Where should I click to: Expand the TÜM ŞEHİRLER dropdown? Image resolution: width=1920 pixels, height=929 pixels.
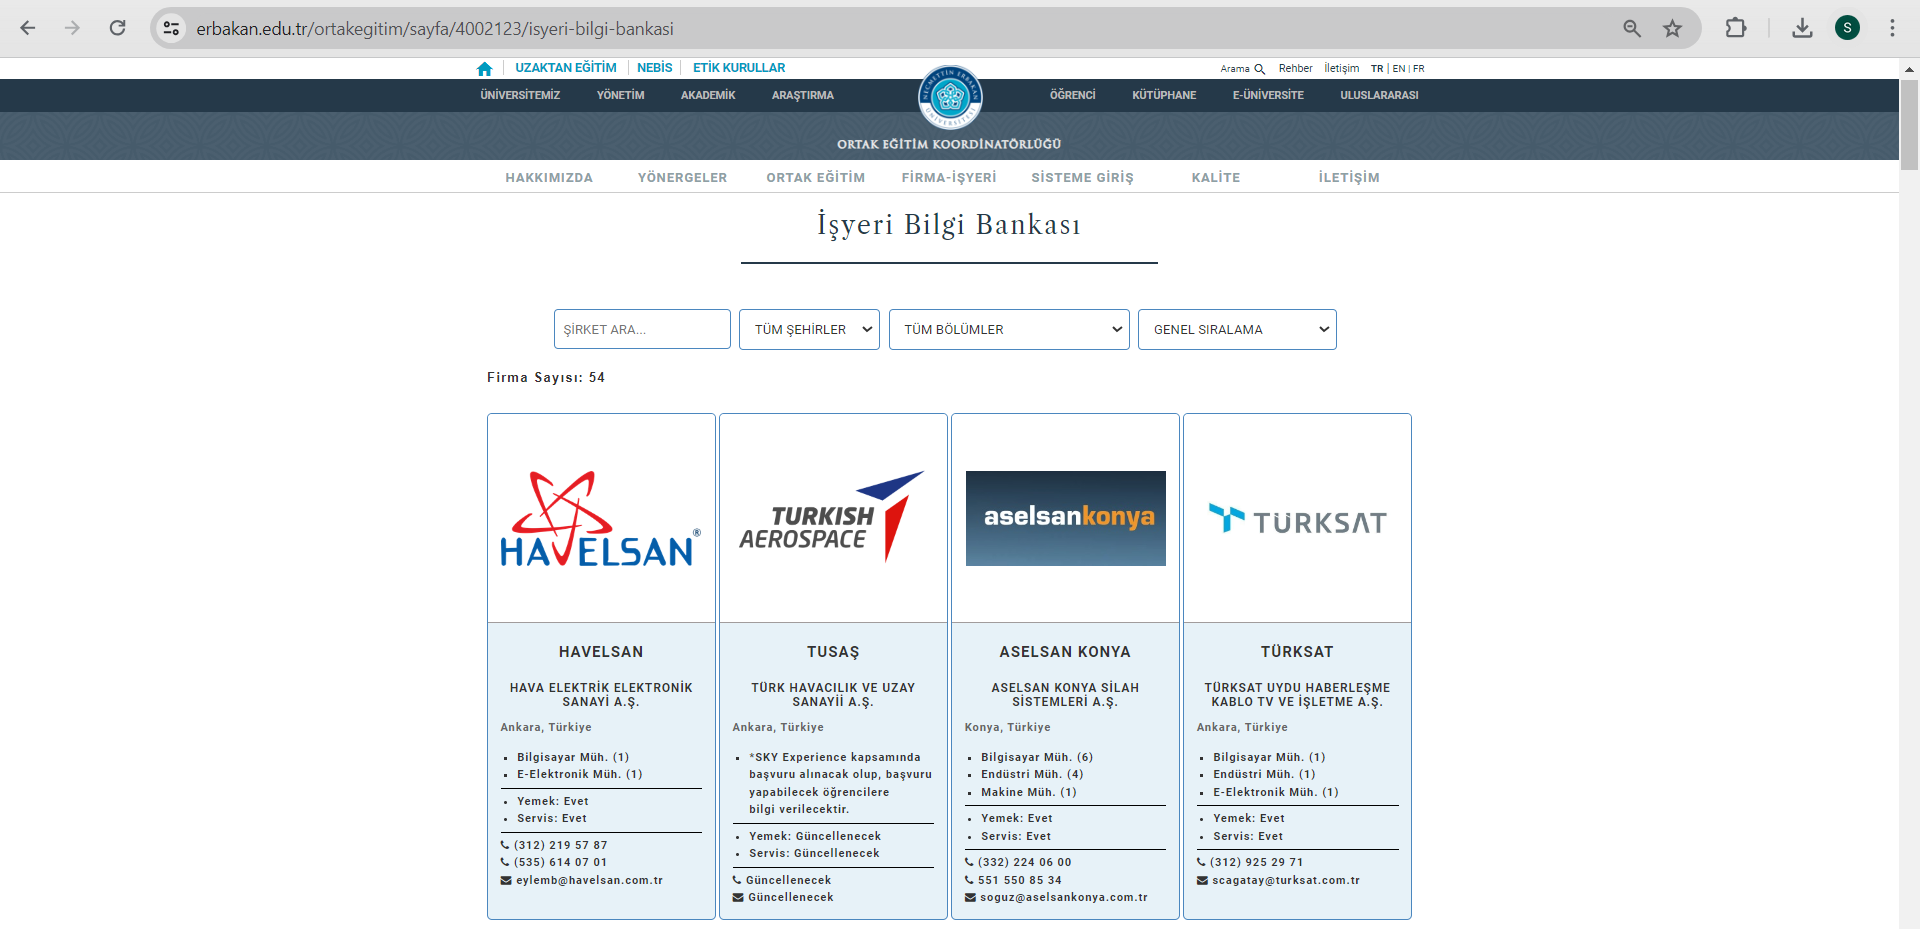[809, 329]
